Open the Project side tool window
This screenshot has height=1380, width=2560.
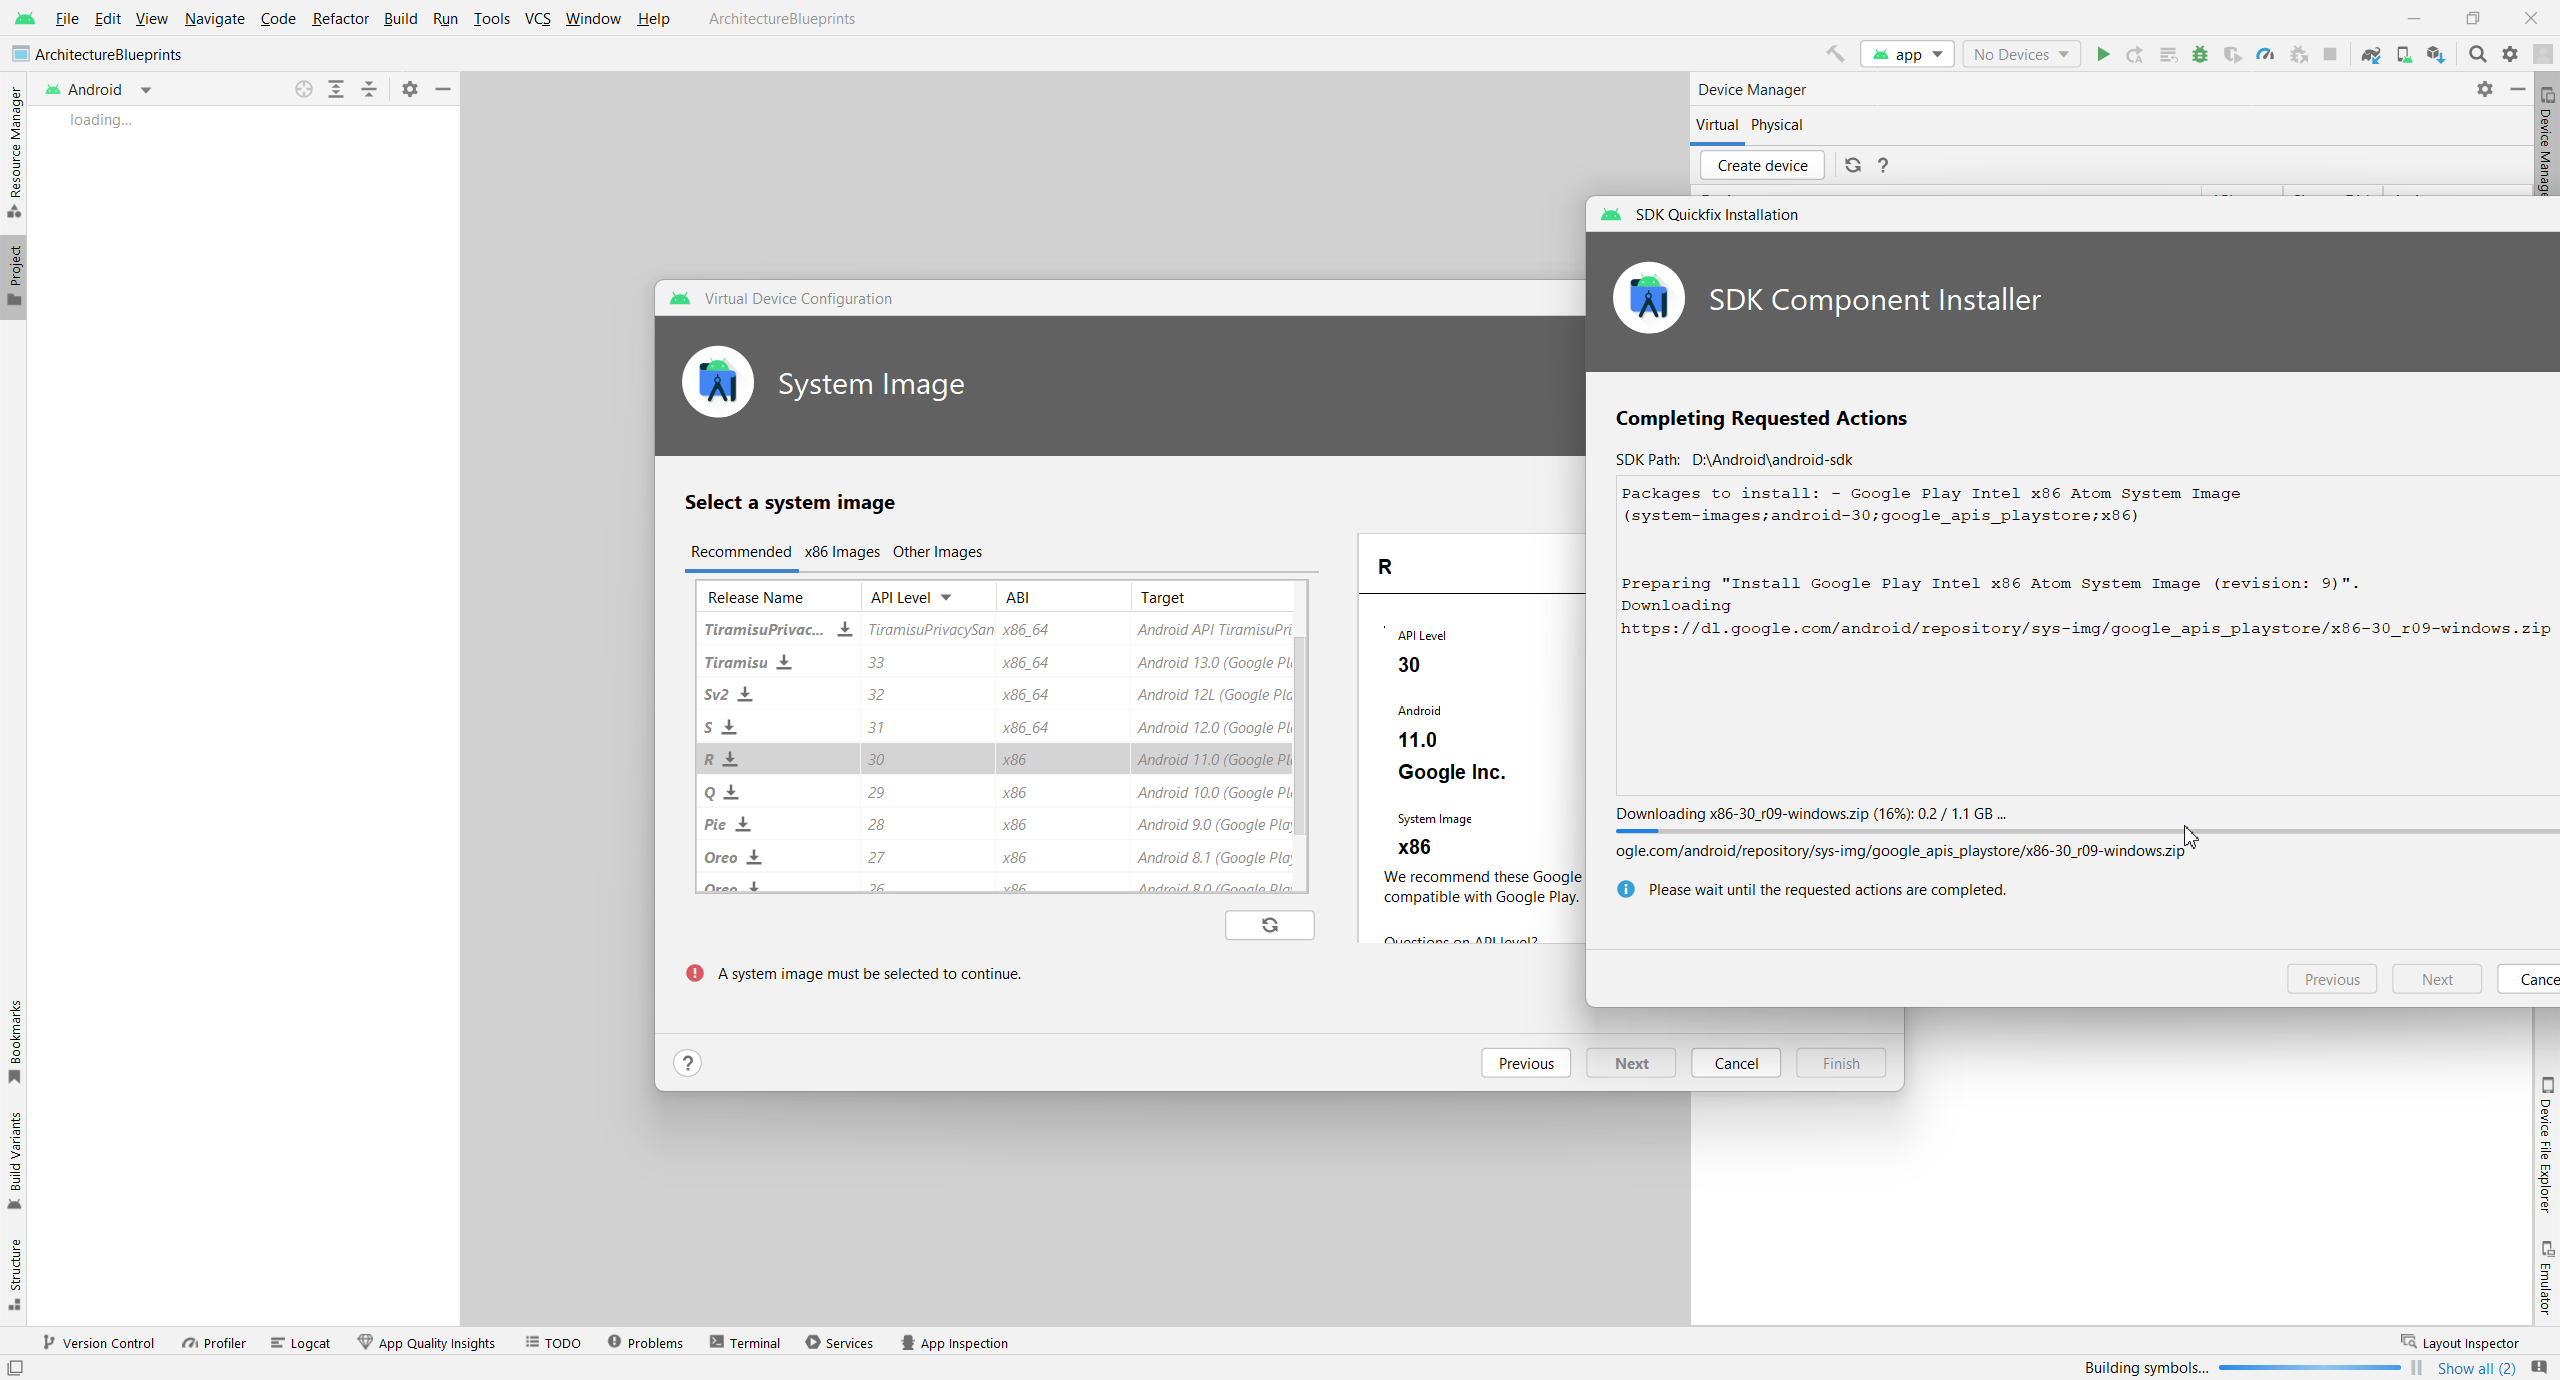14,275
